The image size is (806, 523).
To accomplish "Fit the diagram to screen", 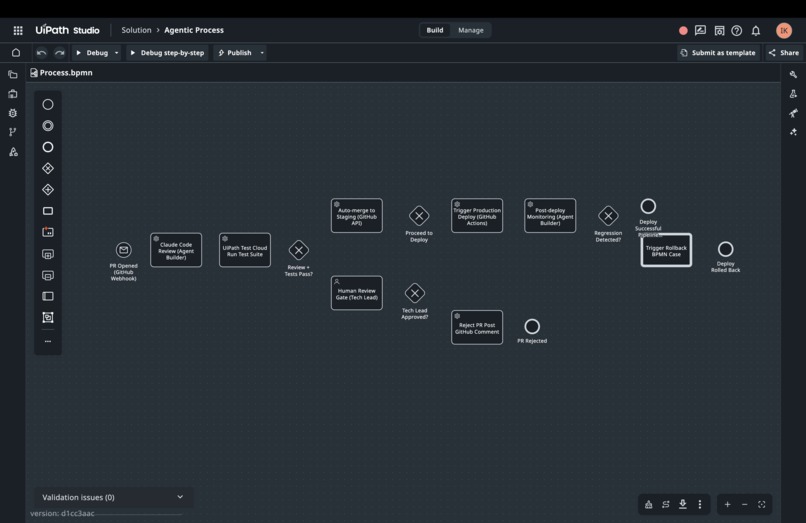I will [x=762, y=504].
